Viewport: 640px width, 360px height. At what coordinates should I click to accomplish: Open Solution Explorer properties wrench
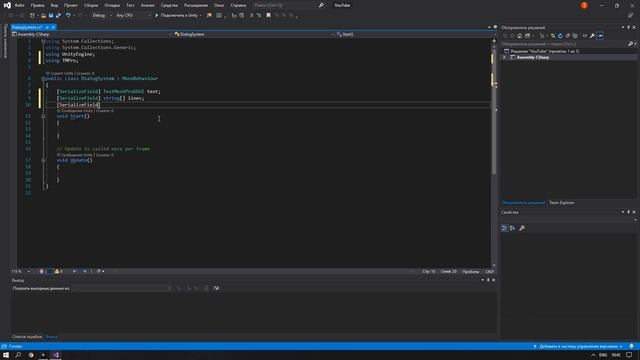pyautogui.click(x=592, y=36)
